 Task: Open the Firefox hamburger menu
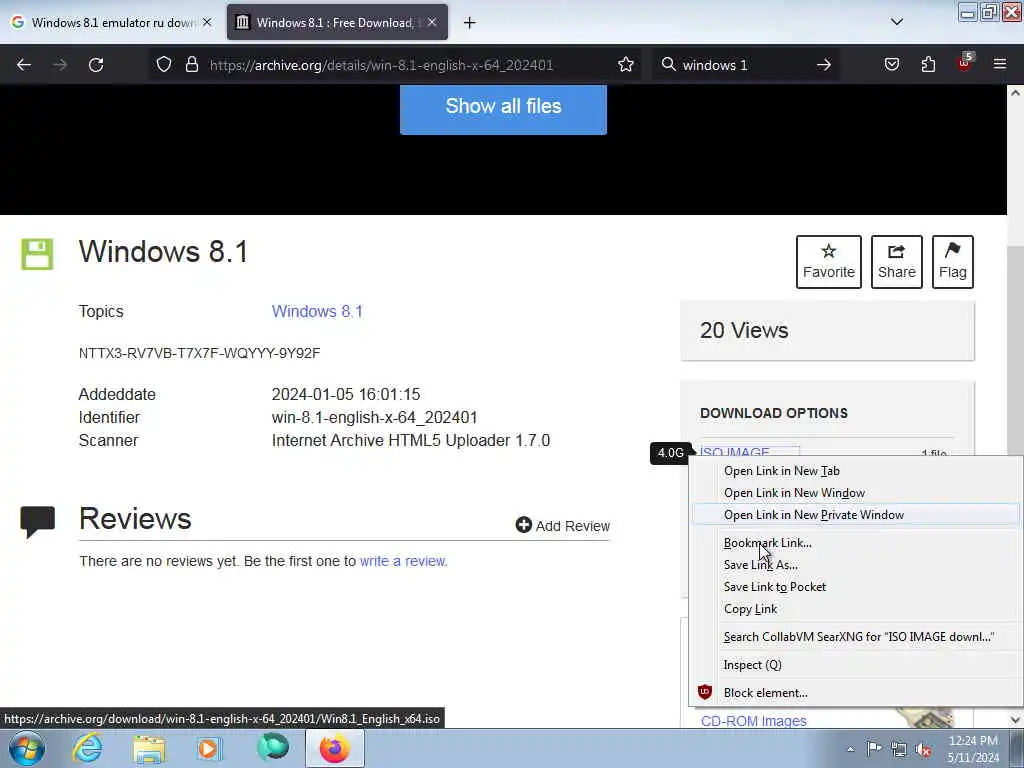click(1000, 65)
